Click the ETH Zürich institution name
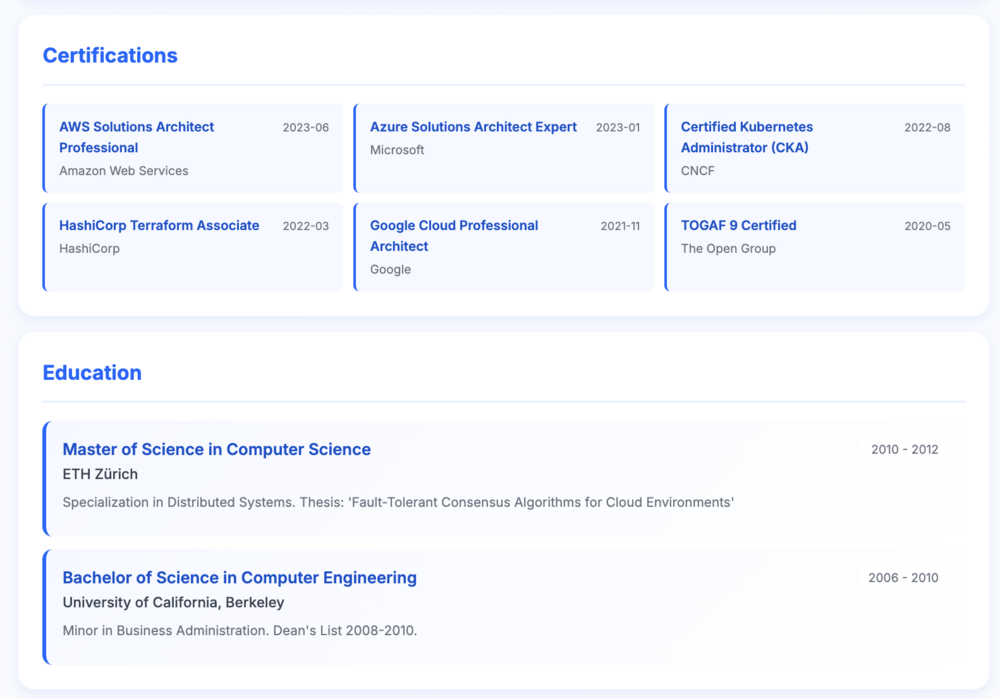1000x699 pixels. (x=100, y=474)
